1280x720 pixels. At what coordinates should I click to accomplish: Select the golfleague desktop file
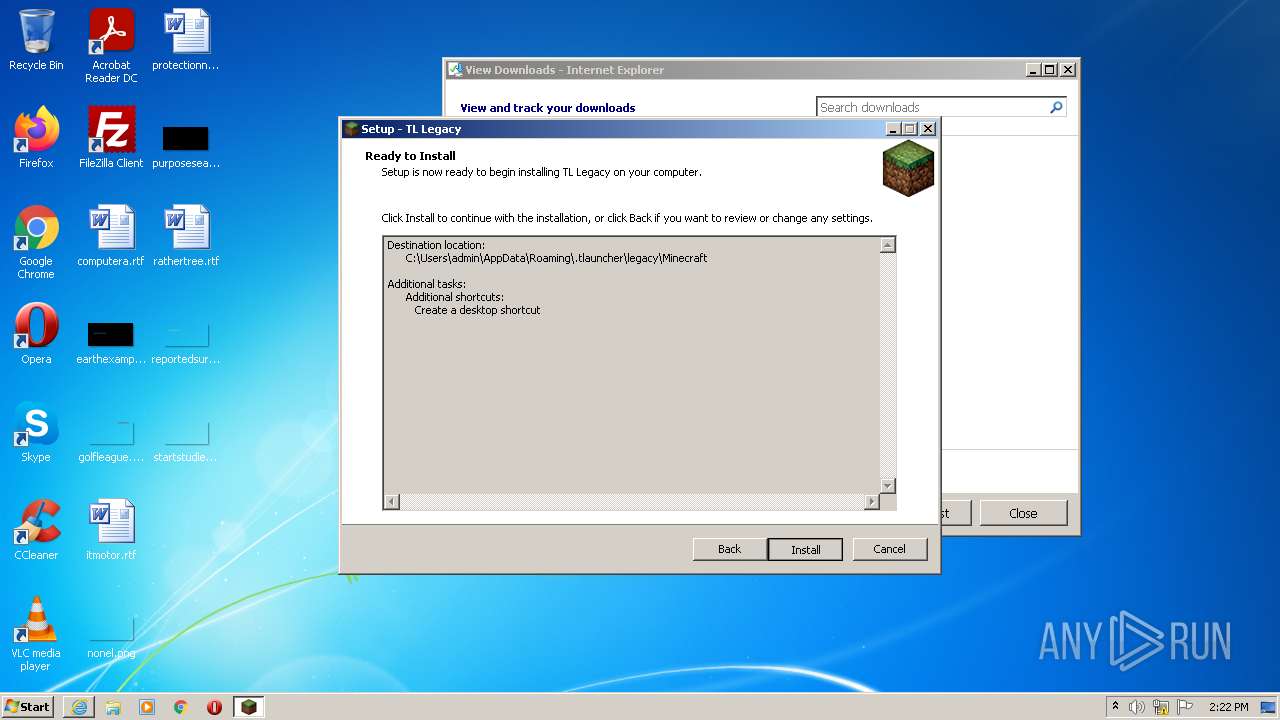[x=111, y=439]
